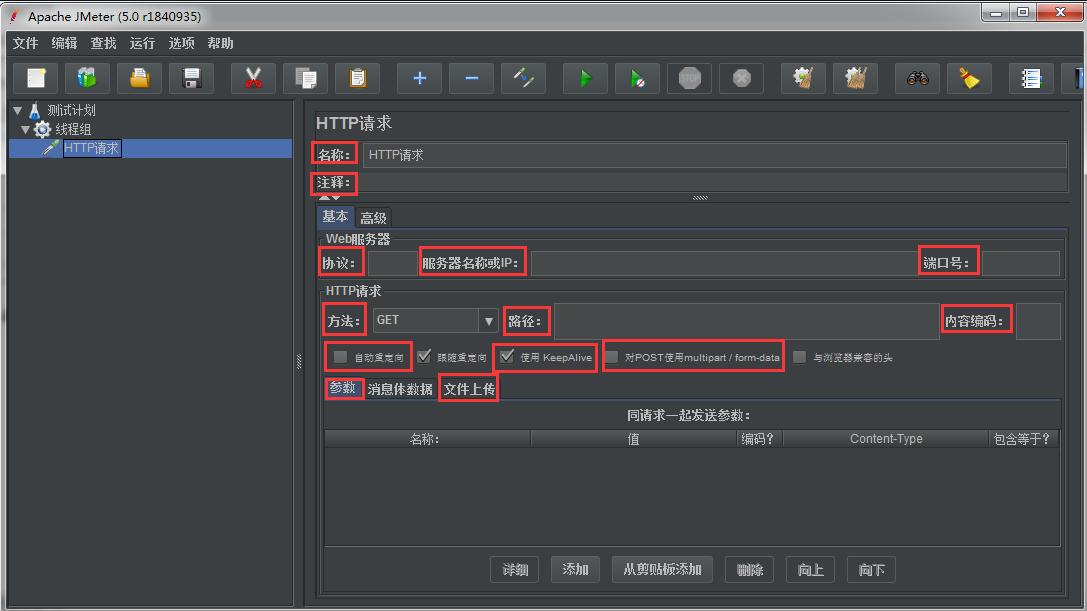Collapse the 线程组 tree node

[x=26, y=129]
